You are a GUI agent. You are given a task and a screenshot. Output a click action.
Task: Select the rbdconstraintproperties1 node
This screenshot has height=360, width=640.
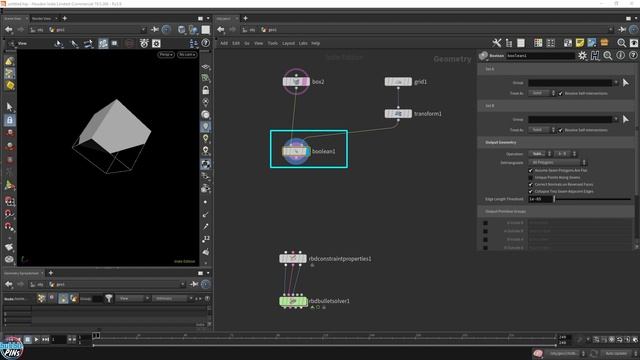pyautogui.click(x=293, y=258)
